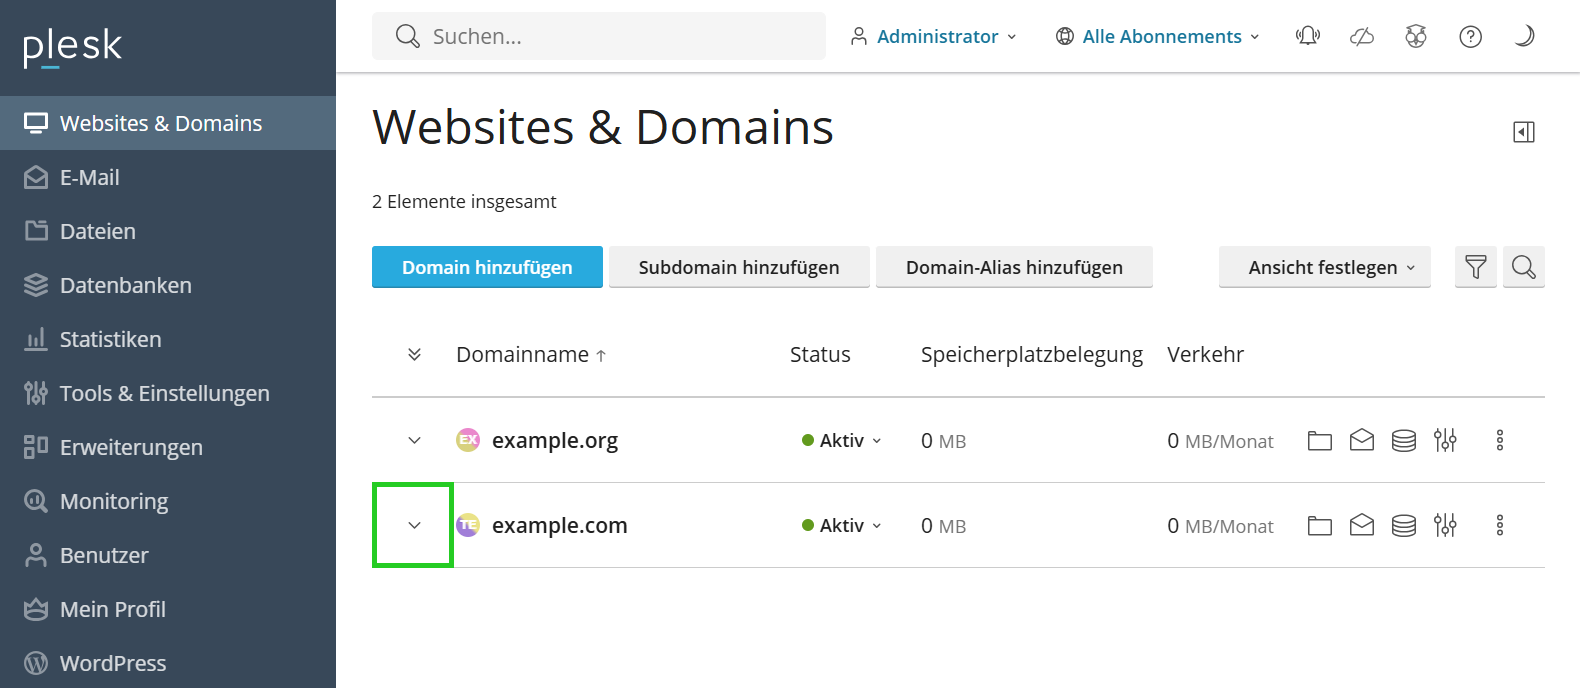The image size is (1580, 688).
Task: Open the example.org domain link
Action: (555, 441)
